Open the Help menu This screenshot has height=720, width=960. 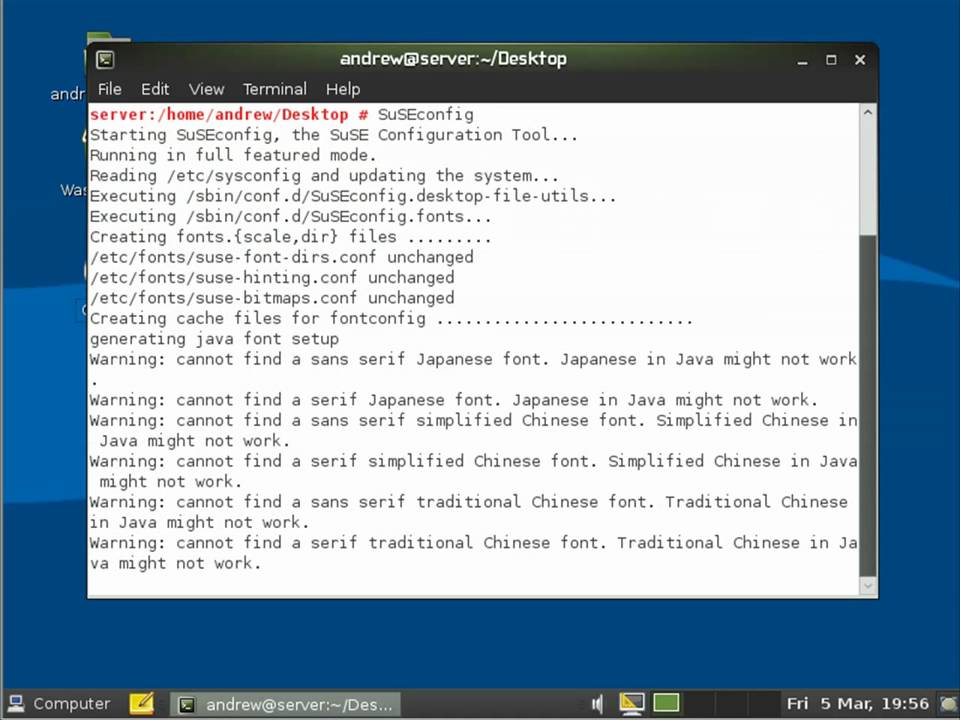[x=343, y=89]
